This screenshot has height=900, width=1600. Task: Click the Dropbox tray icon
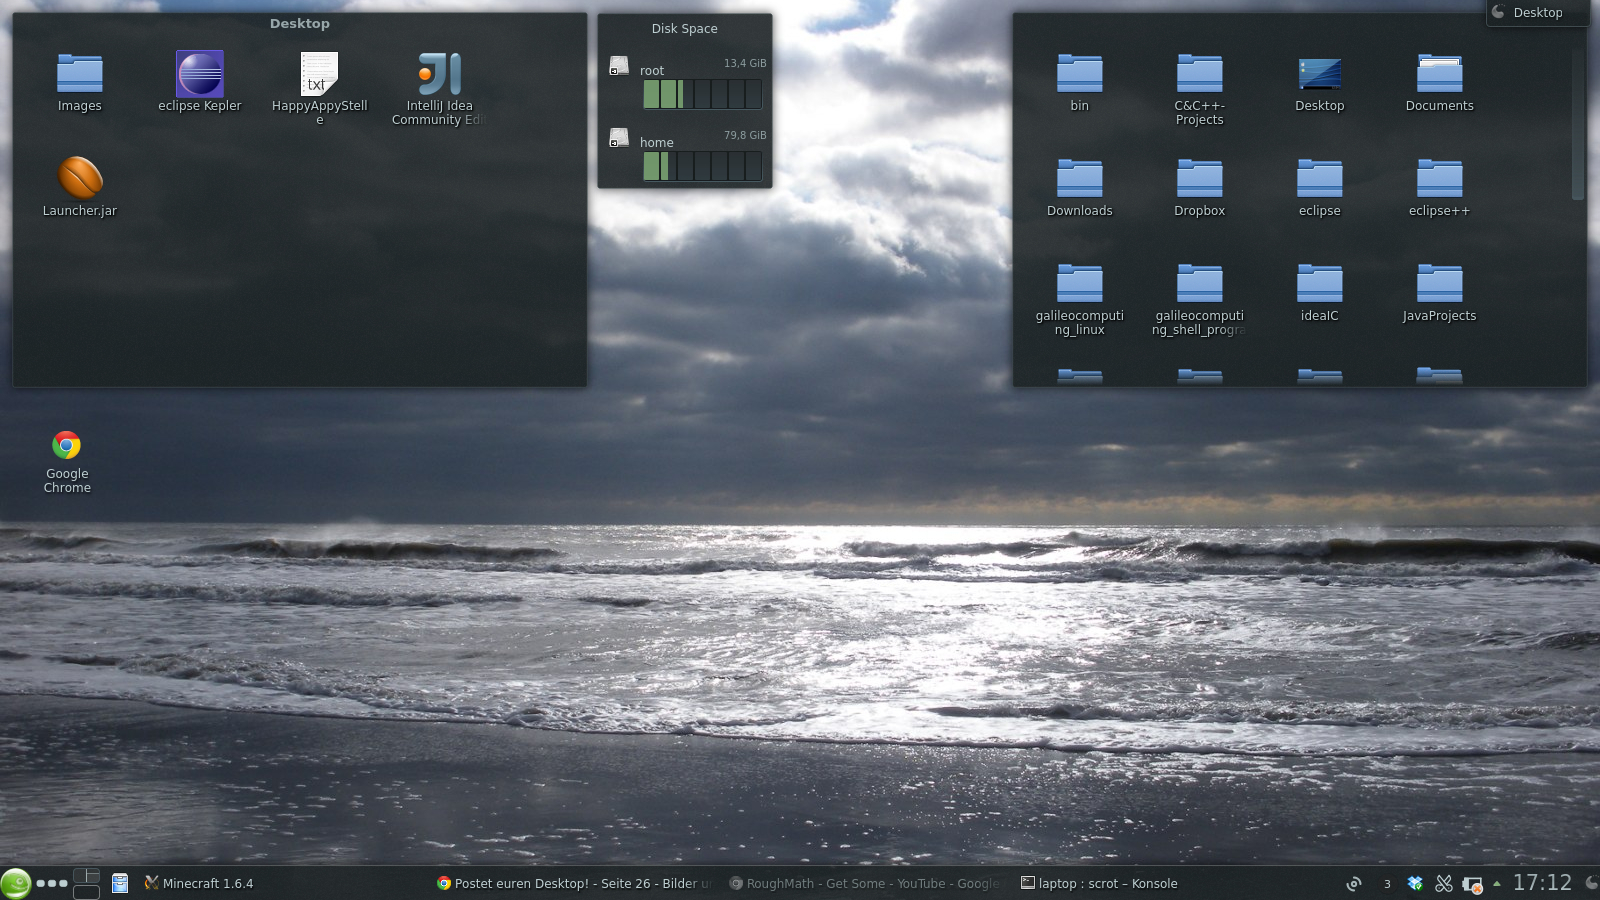(x=1415, y=883)
